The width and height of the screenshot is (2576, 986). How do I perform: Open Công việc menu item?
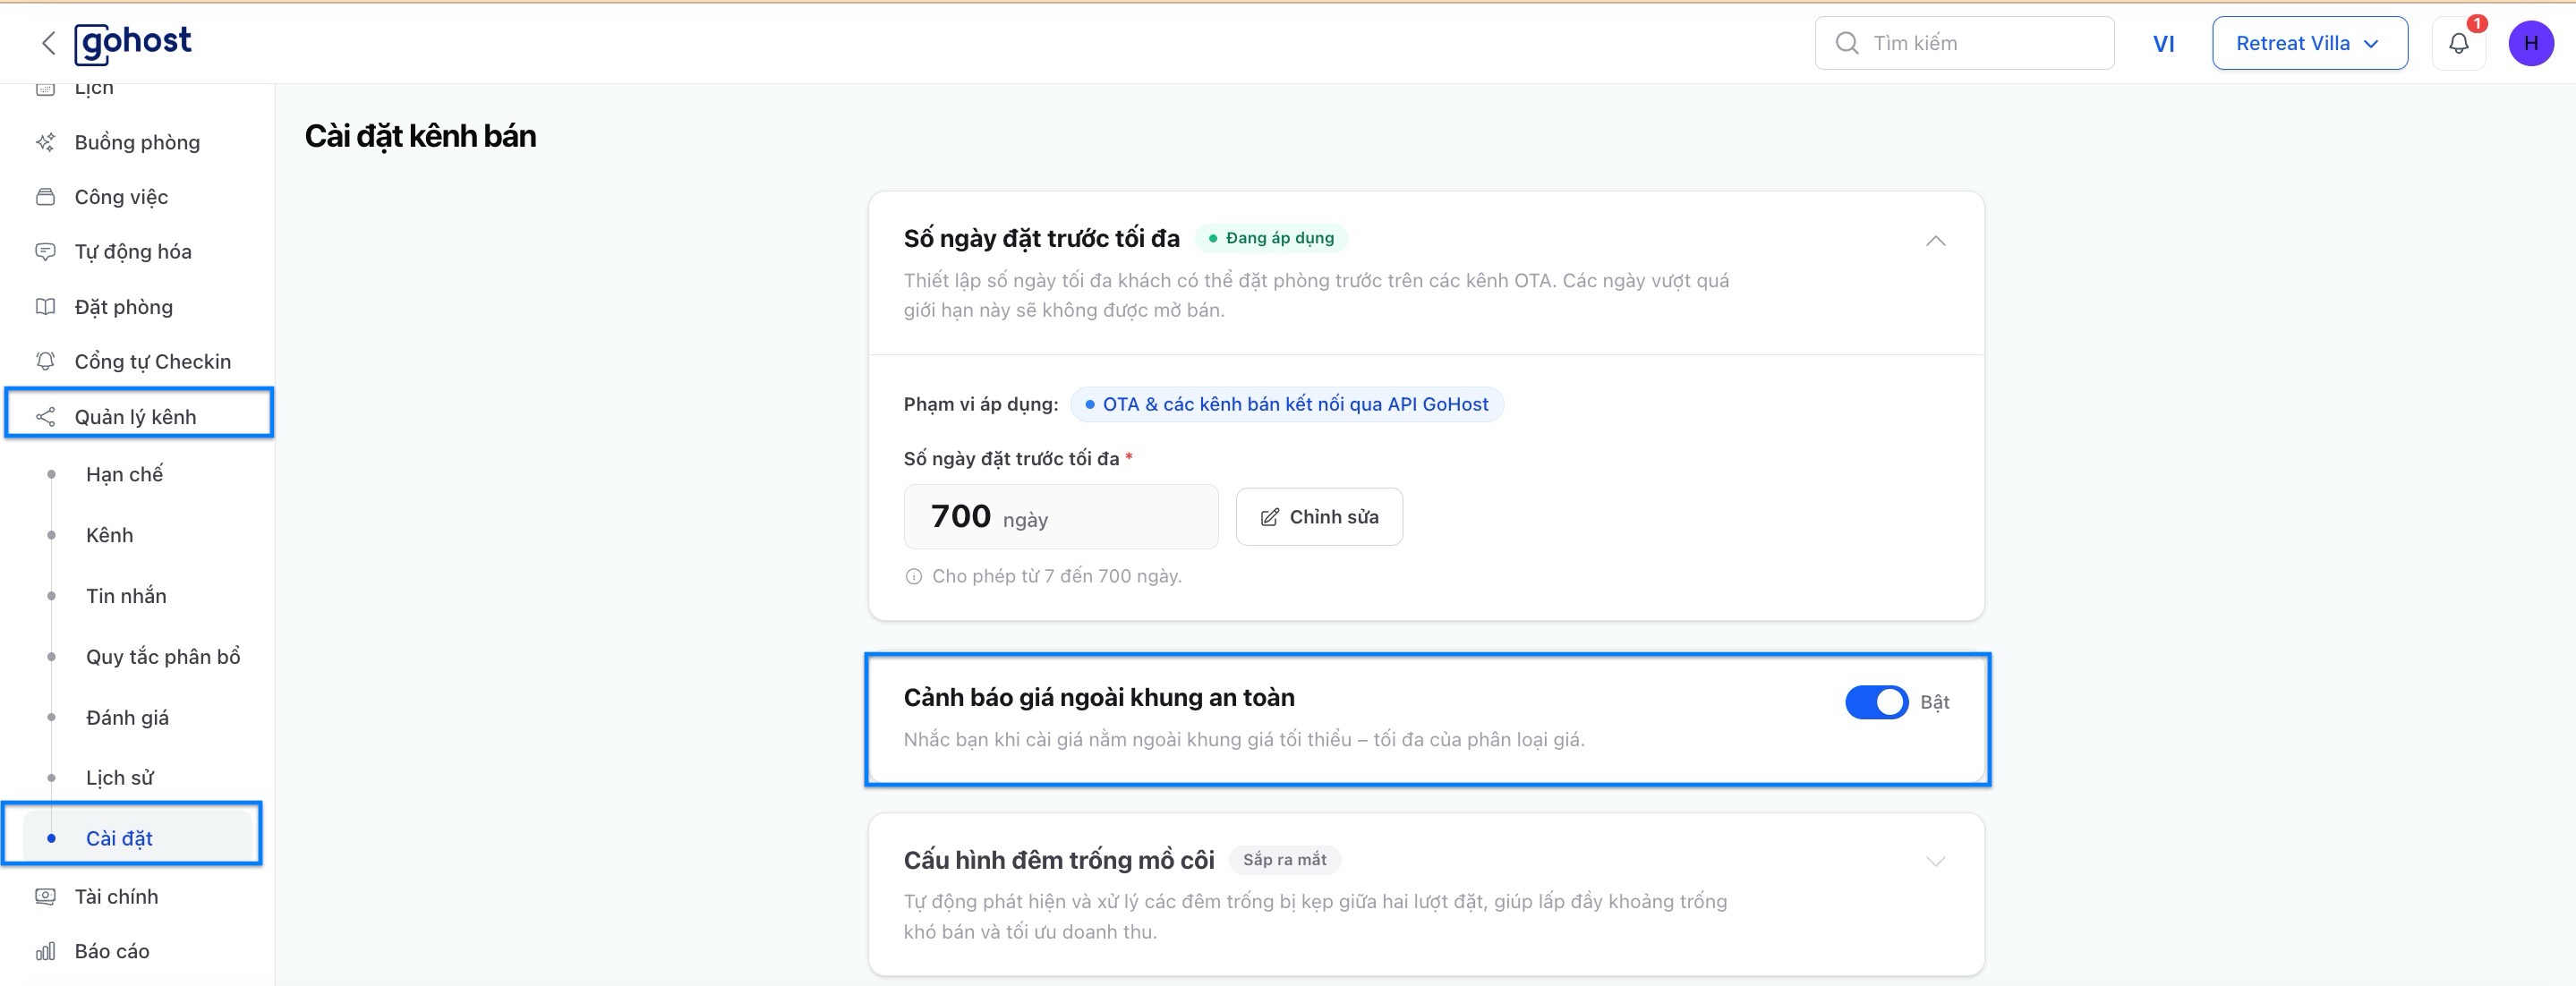121,197
